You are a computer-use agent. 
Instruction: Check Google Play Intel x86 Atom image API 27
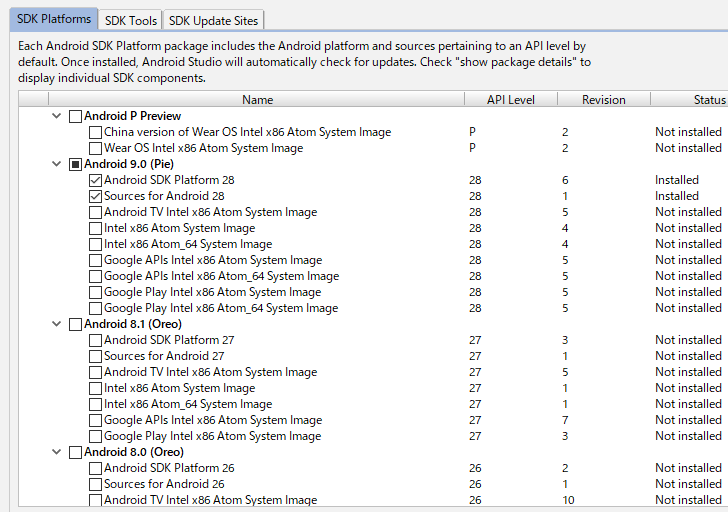[95, 436]
